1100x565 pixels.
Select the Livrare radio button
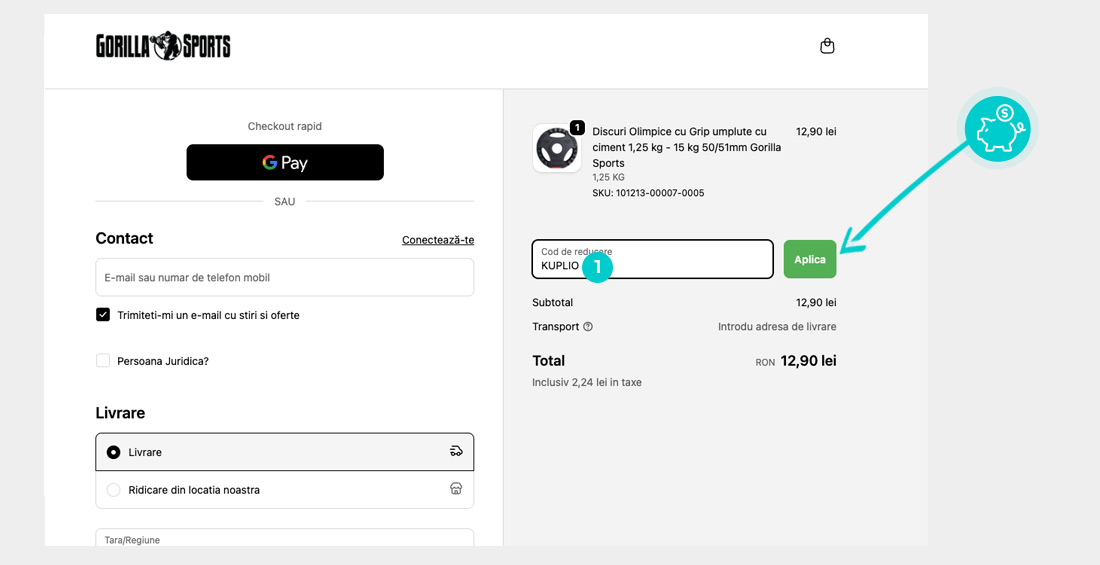click(x=113, y=453)
